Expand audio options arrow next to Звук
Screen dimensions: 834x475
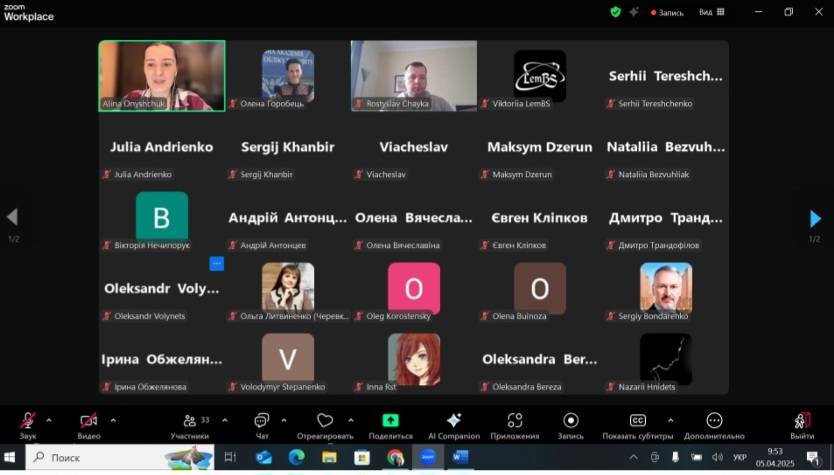pyautogui.click(x=49, y=420)
